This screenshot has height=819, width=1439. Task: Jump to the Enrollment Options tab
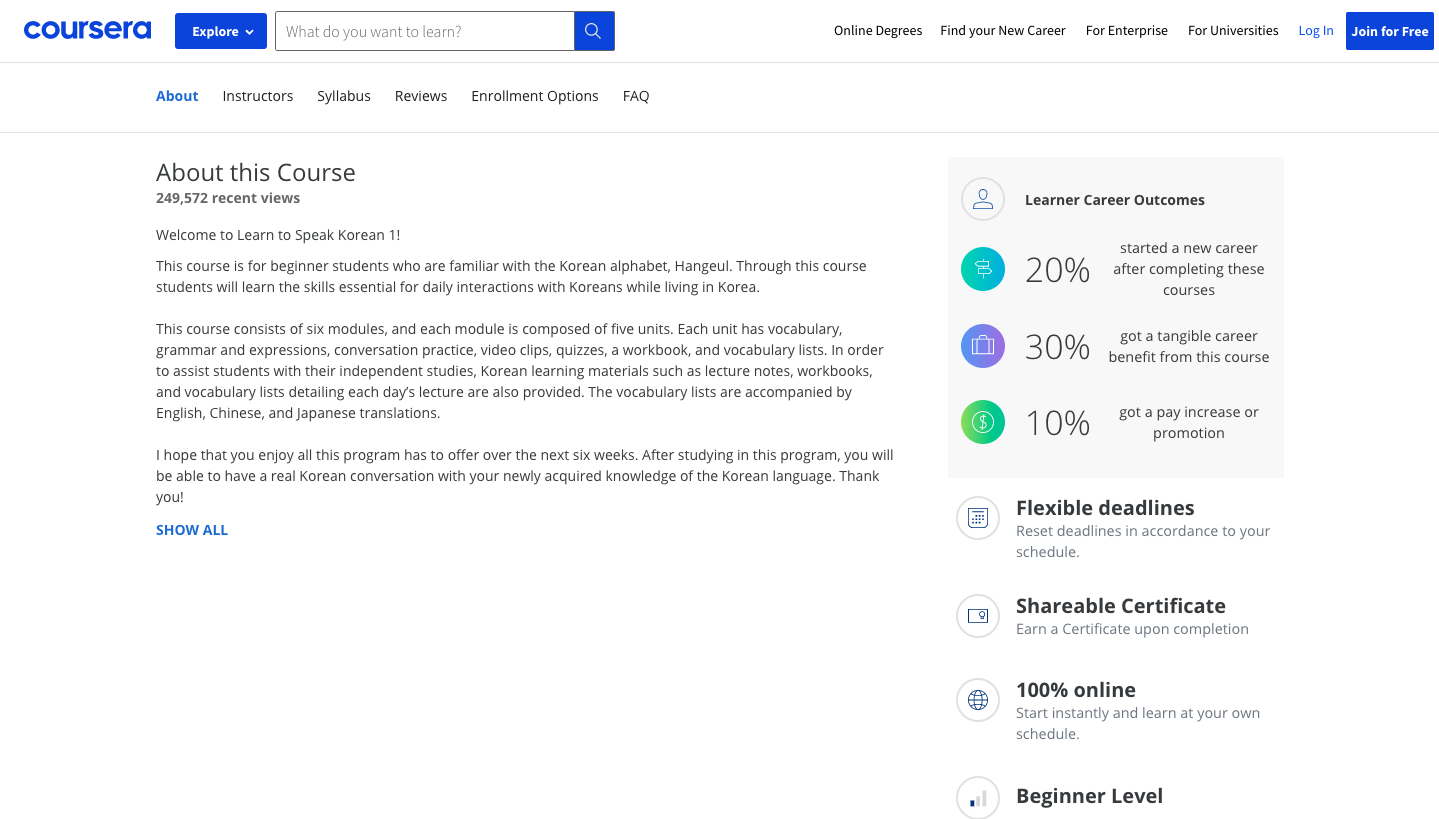tap(535, 96)
